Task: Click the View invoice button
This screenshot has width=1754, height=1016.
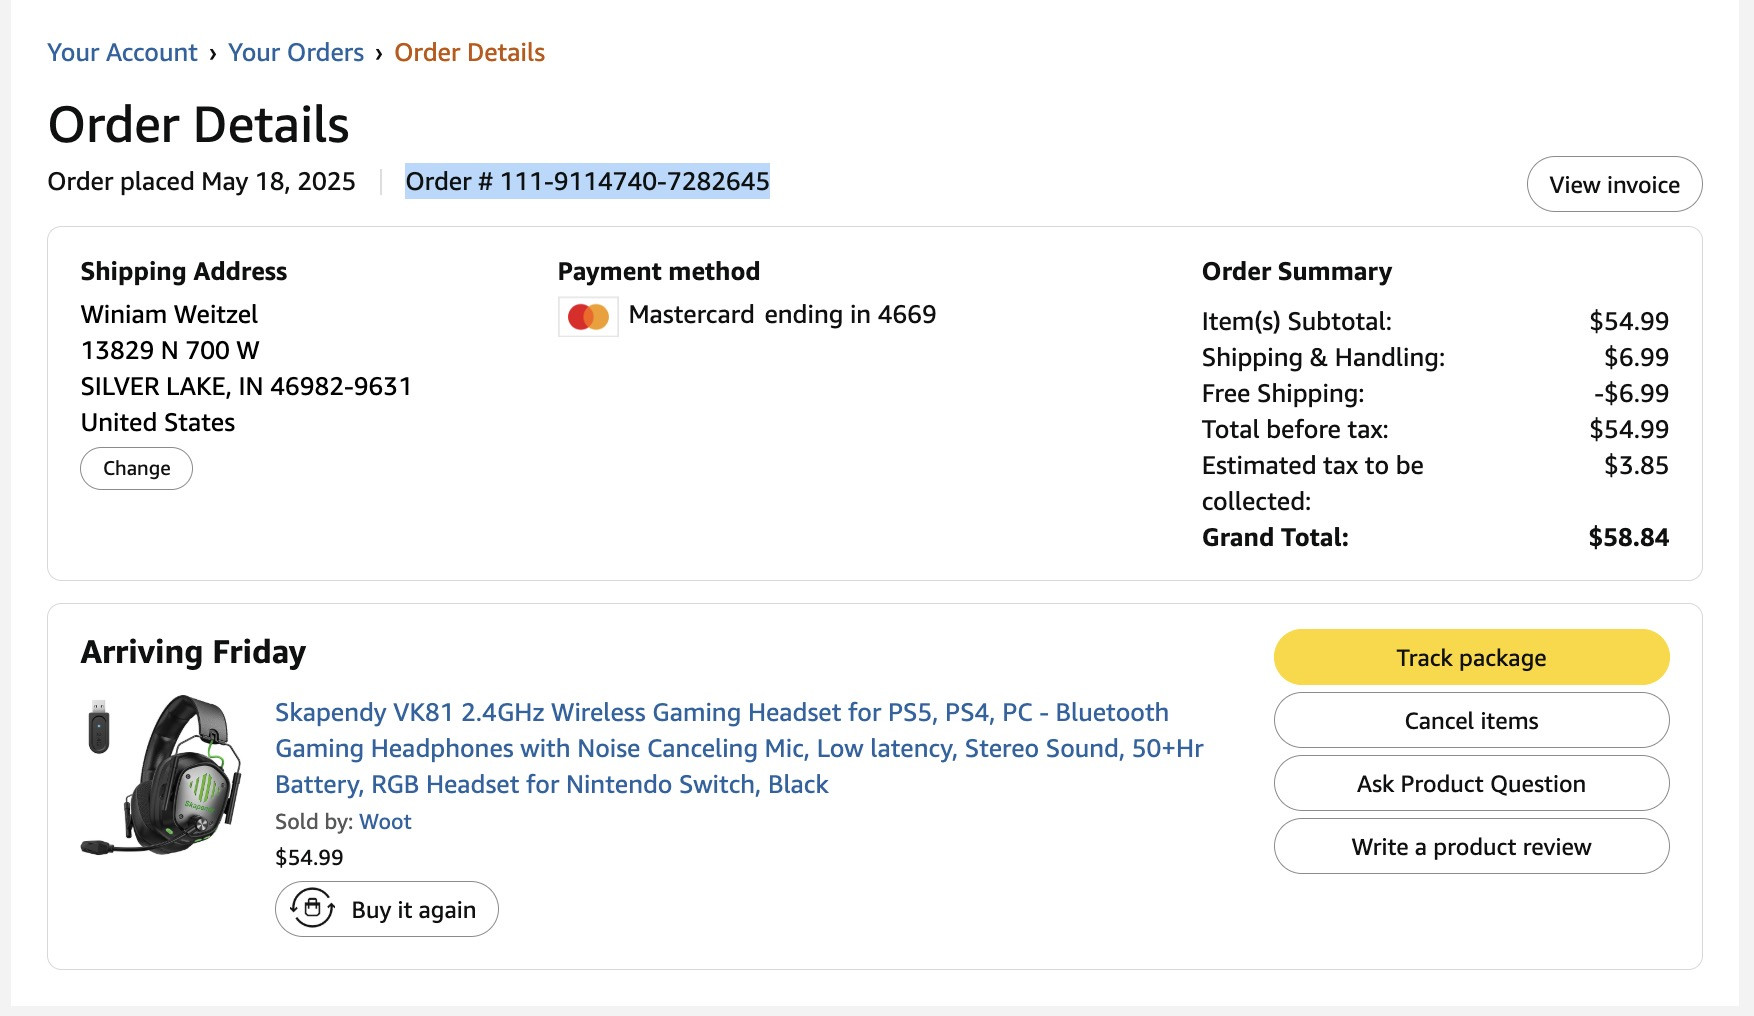Action: [x=1614, y=184]
